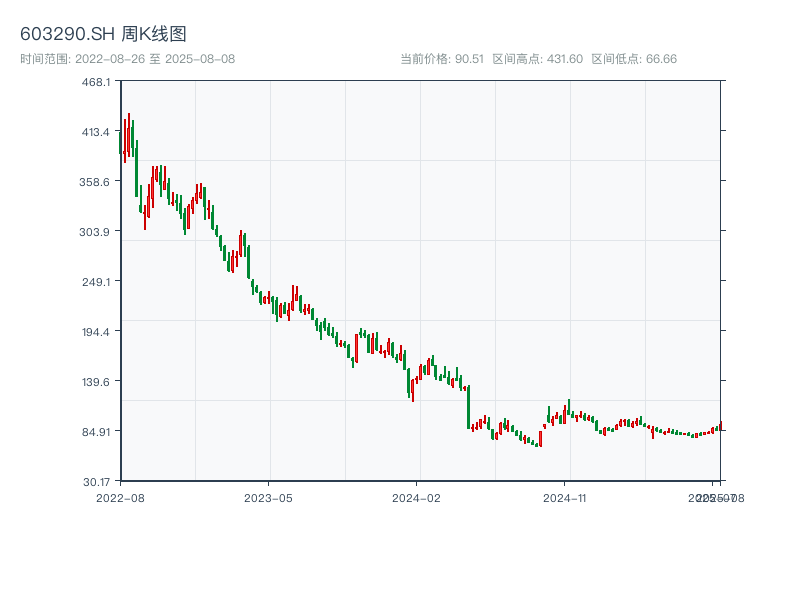Viewport: 800px width, 600px height.
Task: Click the tall green candle dropping below 139.6
Action: pyautogui.click(x=468, y=407)
